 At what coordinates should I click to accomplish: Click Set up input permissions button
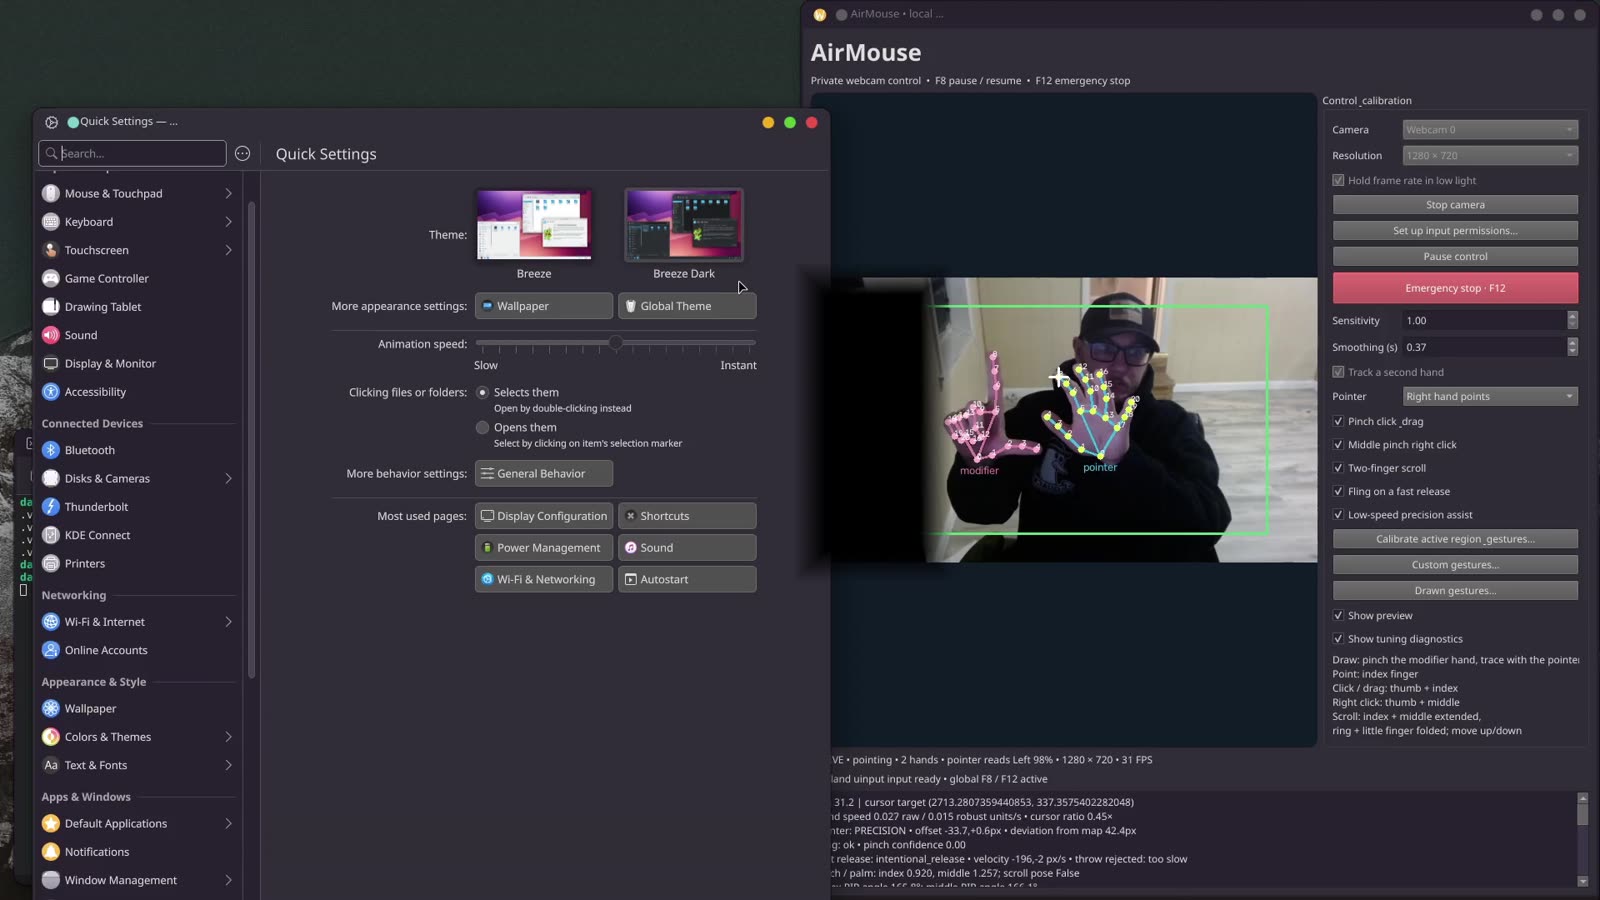[1455, 231]
